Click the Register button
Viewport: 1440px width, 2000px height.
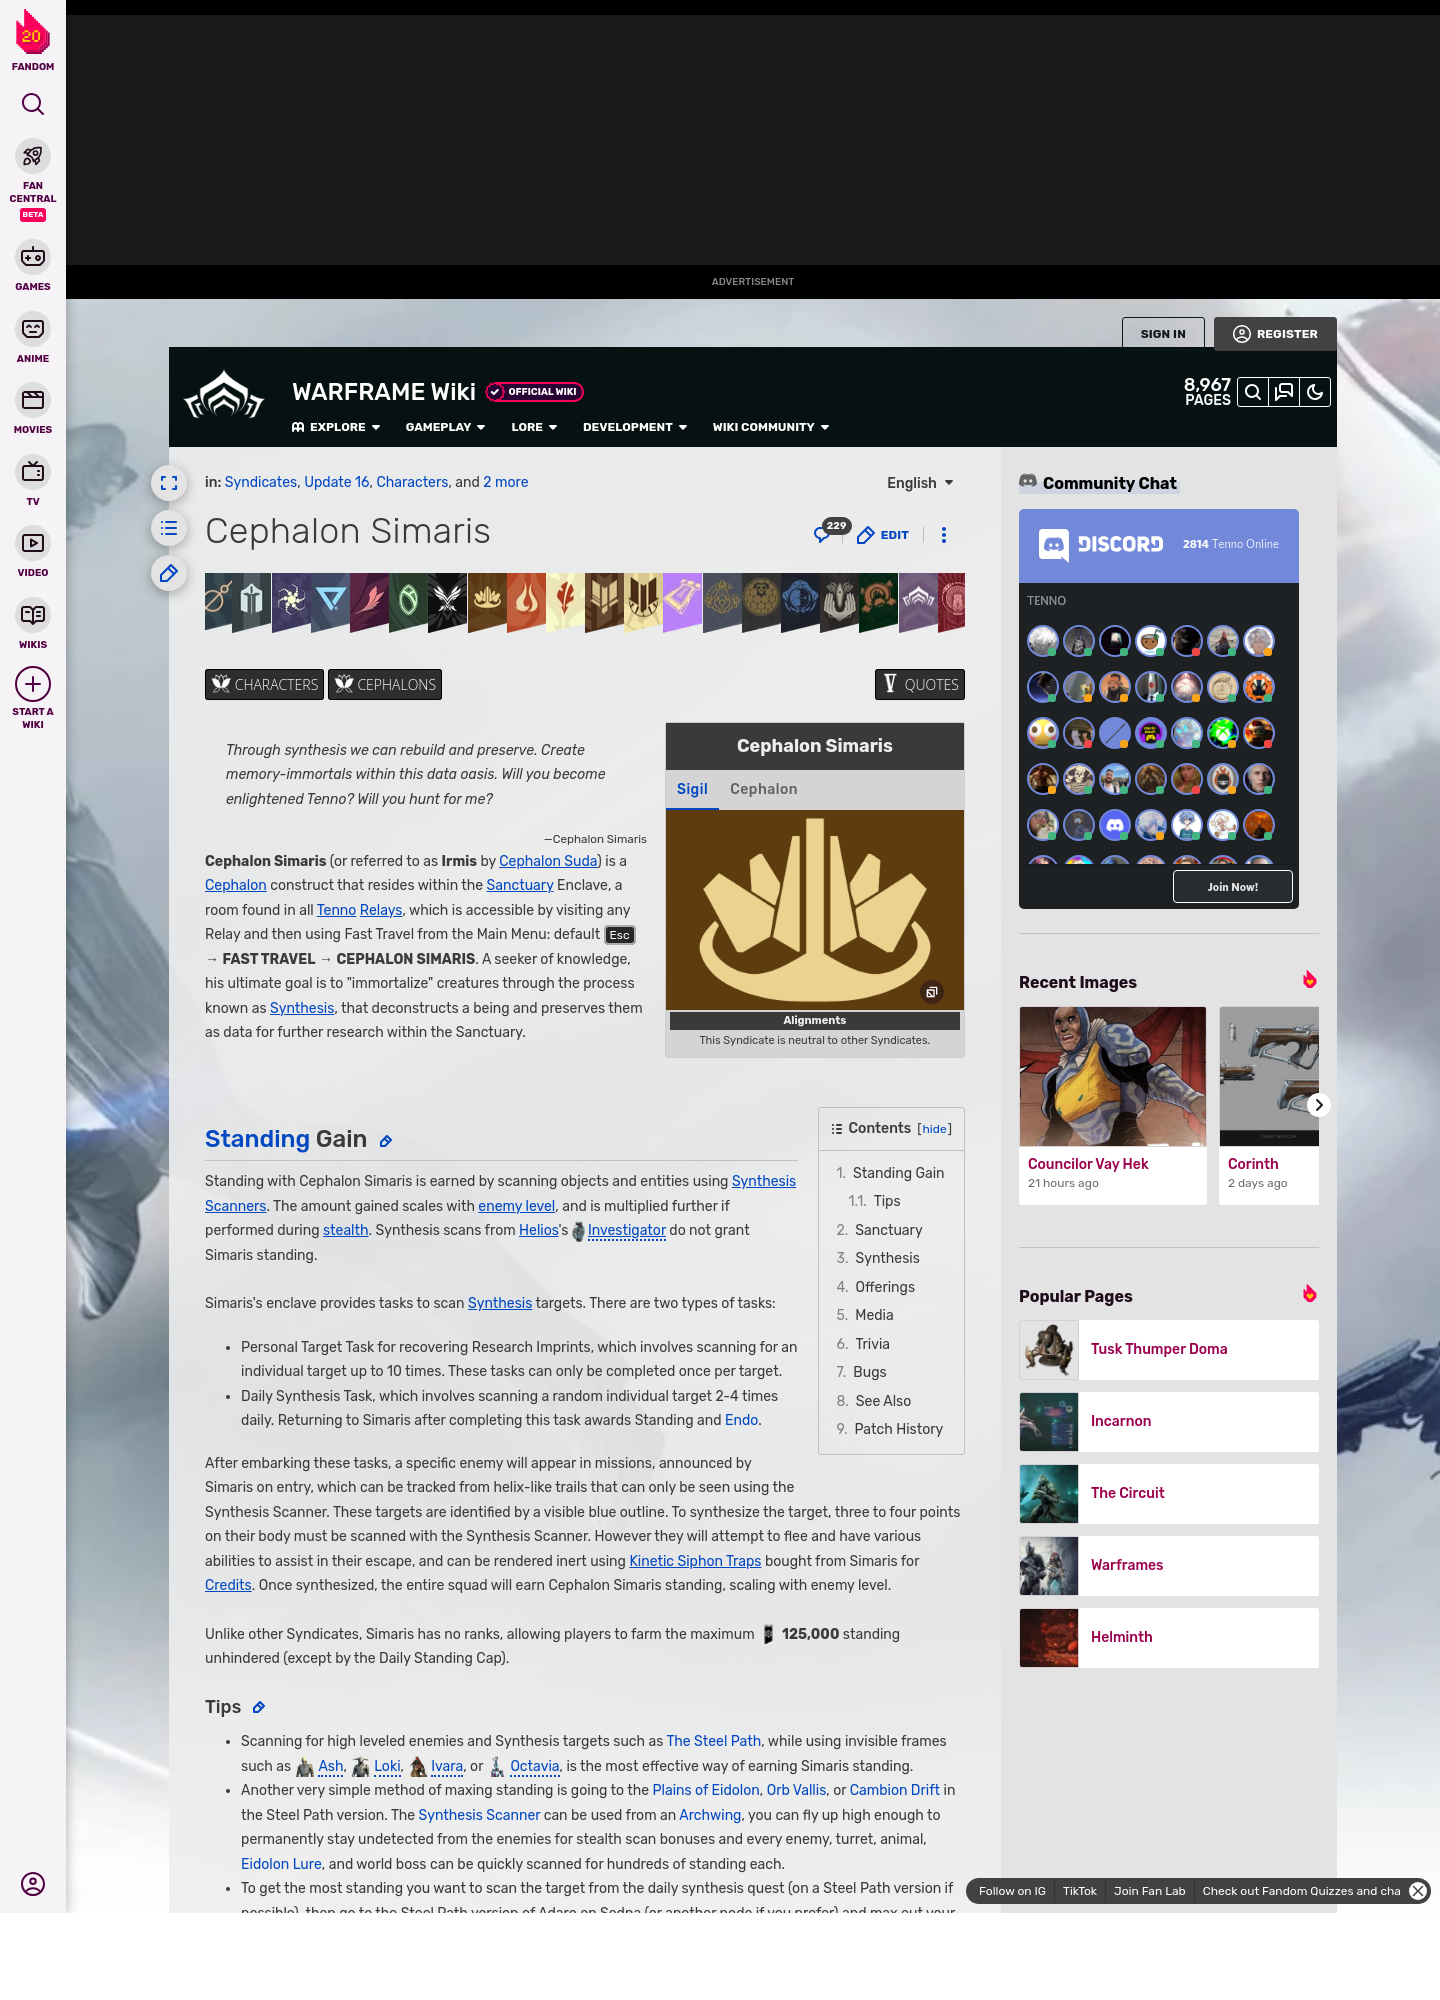pyautogui.click(x=1275, y=334)
